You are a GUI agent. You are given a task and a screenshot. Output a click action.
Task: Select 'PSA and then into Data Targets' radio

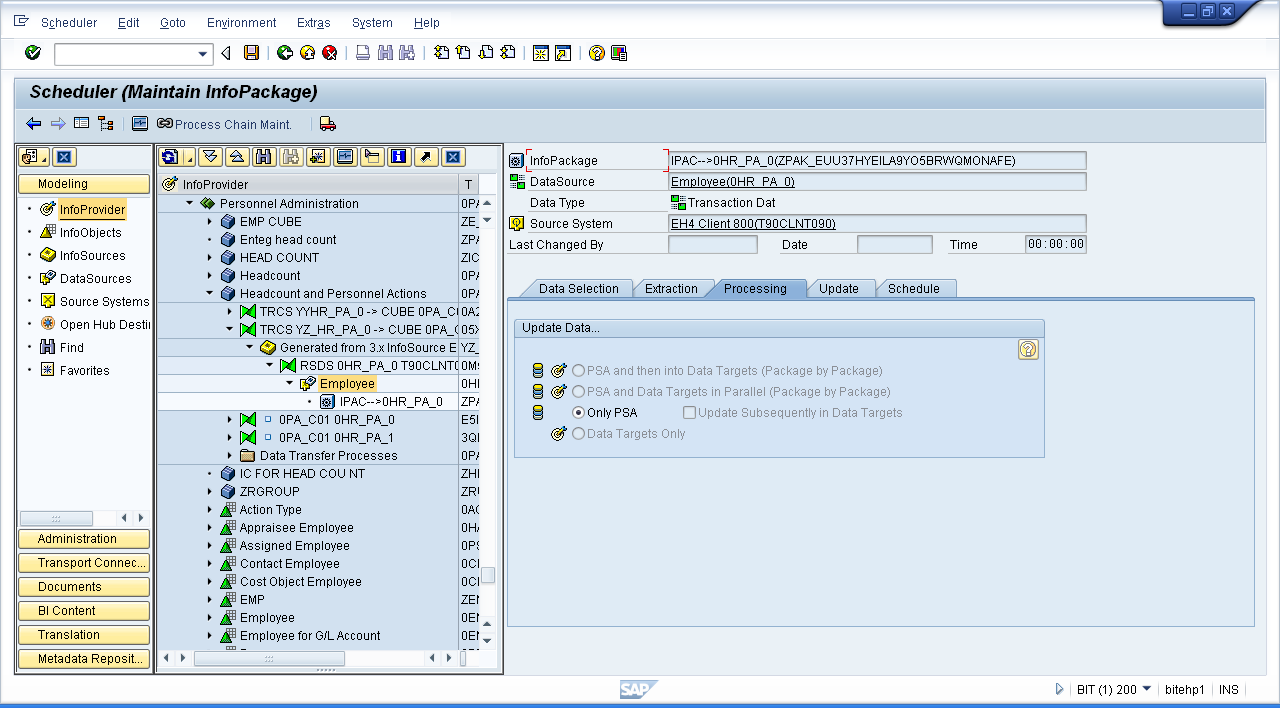(x=578, y=371)
